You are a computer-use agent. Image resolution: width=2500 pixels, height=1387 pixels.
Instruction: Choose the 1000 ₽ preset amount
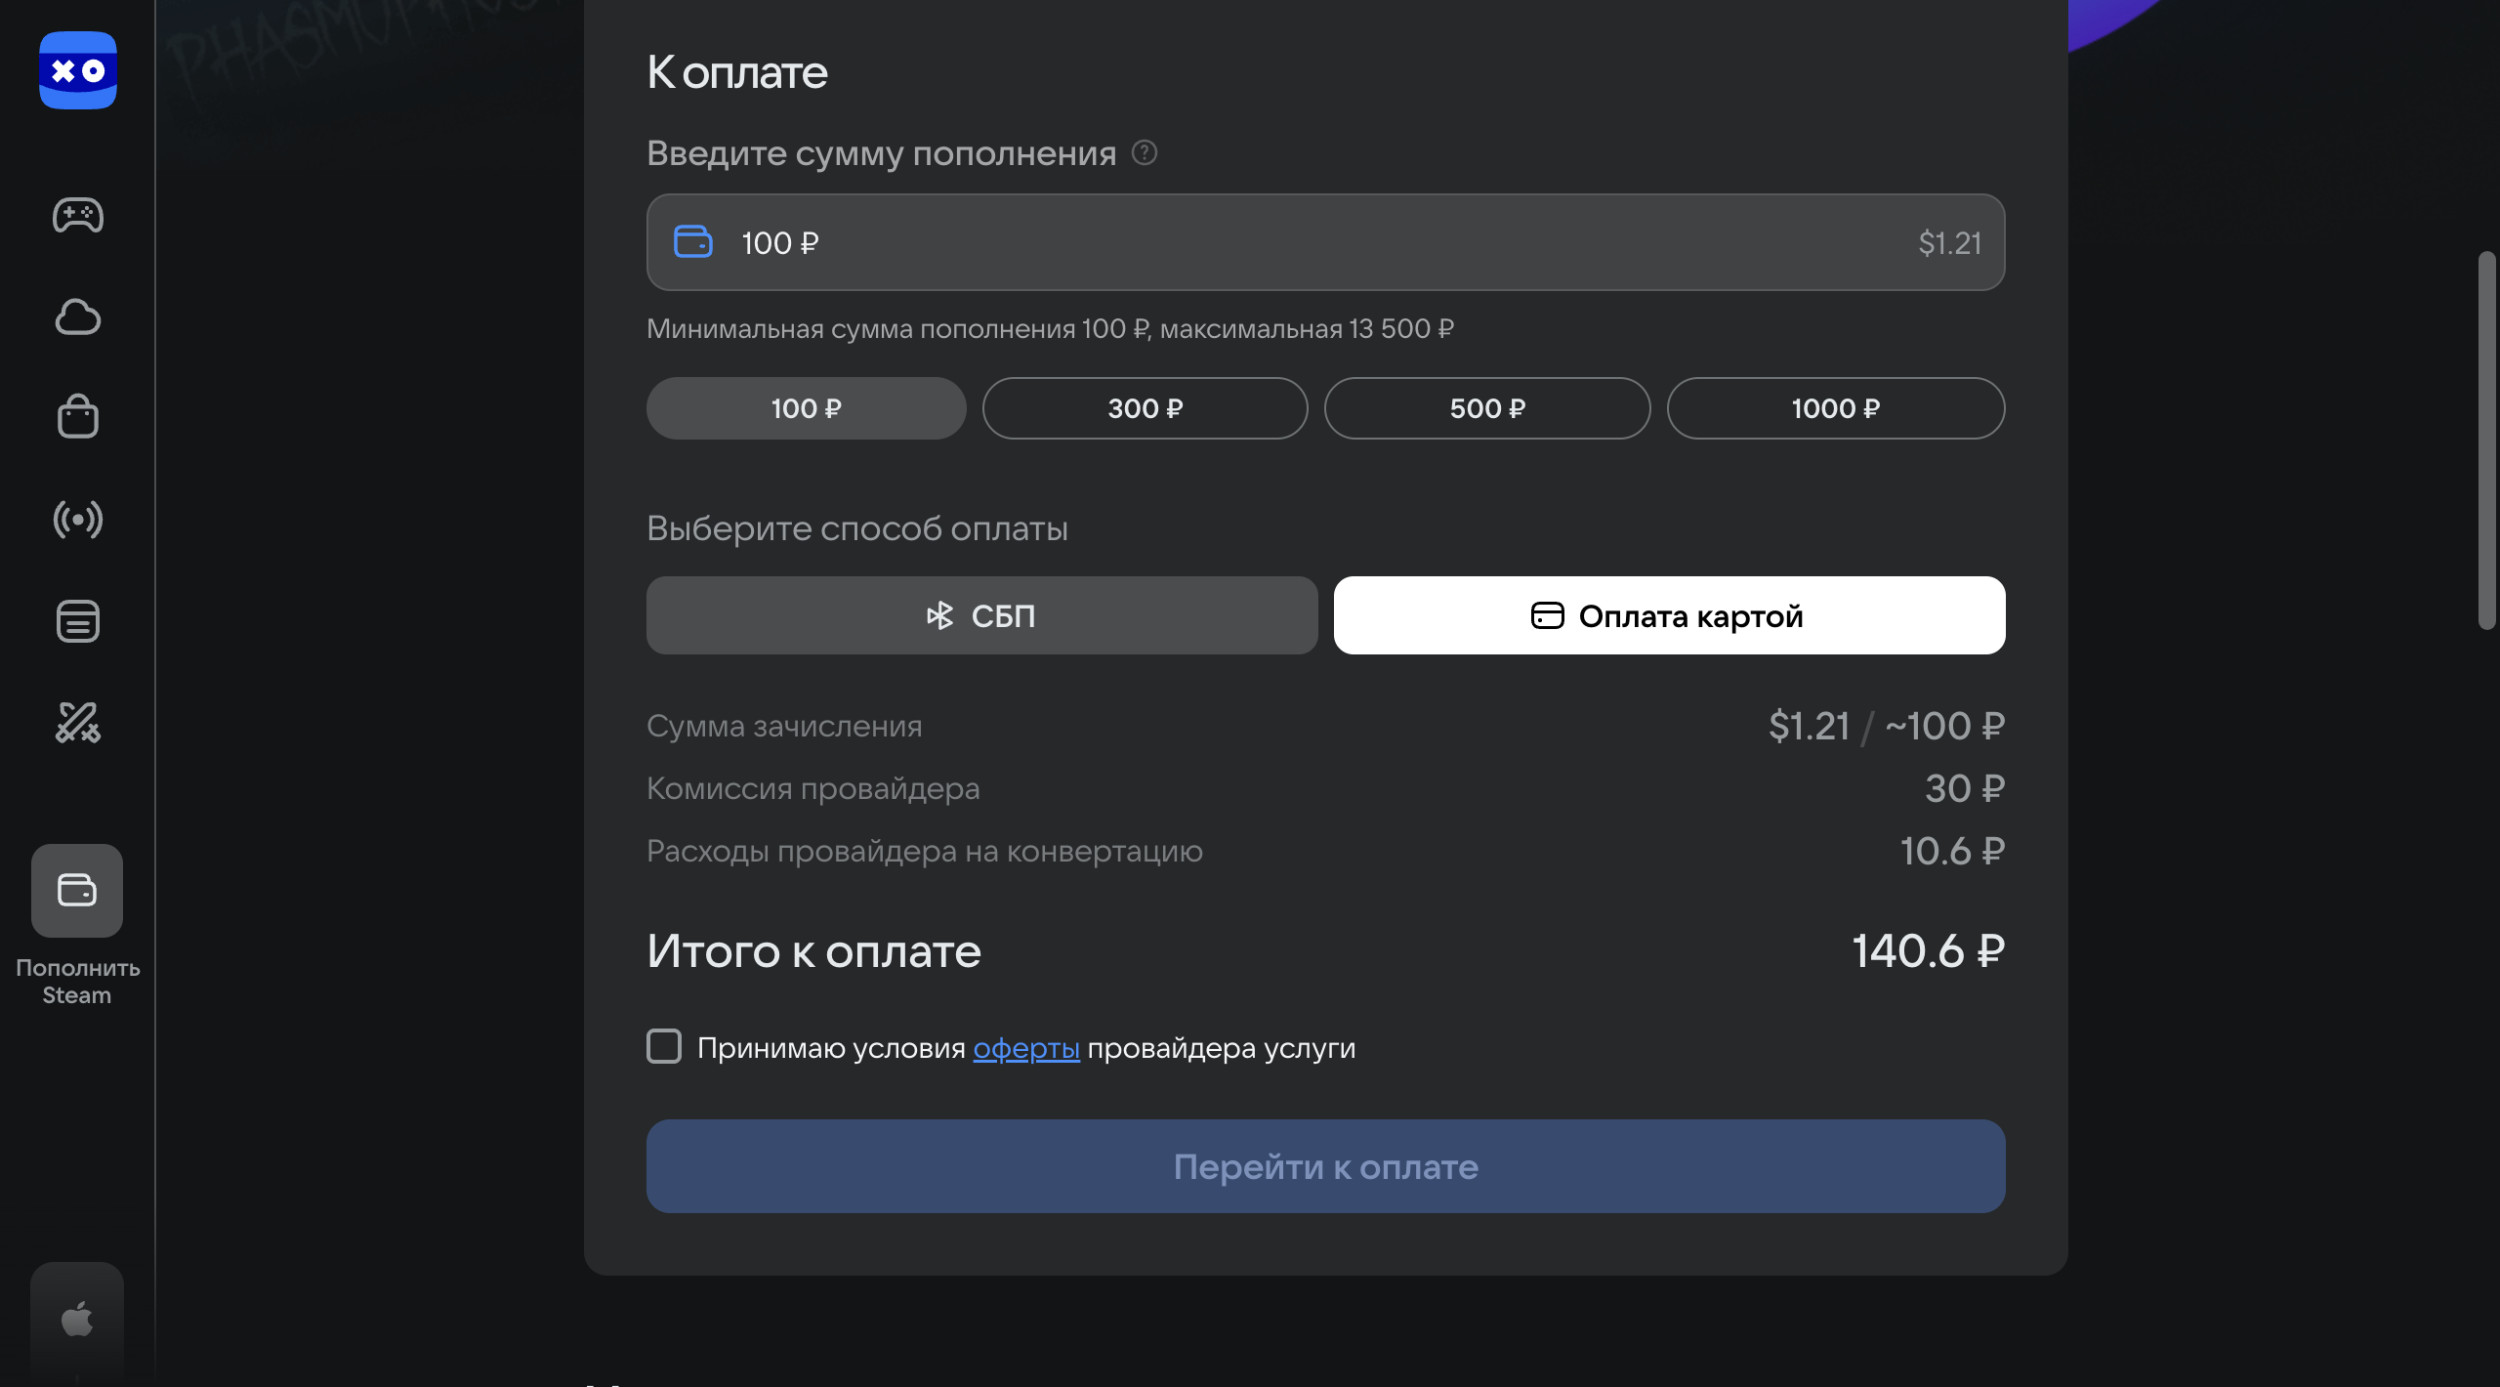pos(1835,408)
